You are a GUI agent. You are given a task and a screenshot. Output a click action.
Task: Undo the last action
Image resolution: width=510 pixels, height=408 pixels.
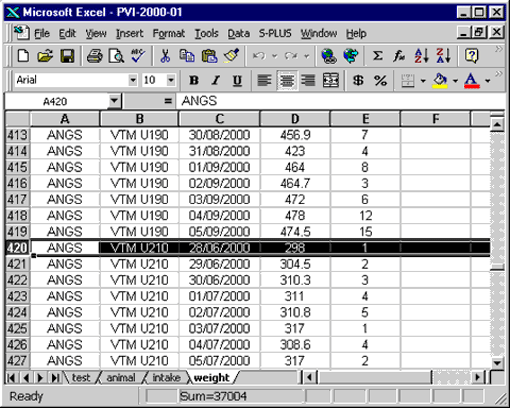click(259, 56)
